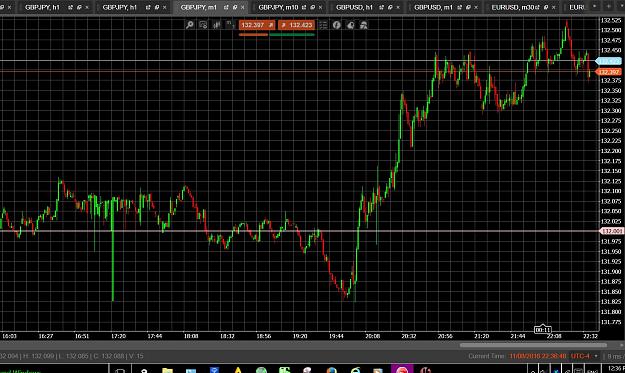Open the market depth icon beside Buy

pos(323,25)
